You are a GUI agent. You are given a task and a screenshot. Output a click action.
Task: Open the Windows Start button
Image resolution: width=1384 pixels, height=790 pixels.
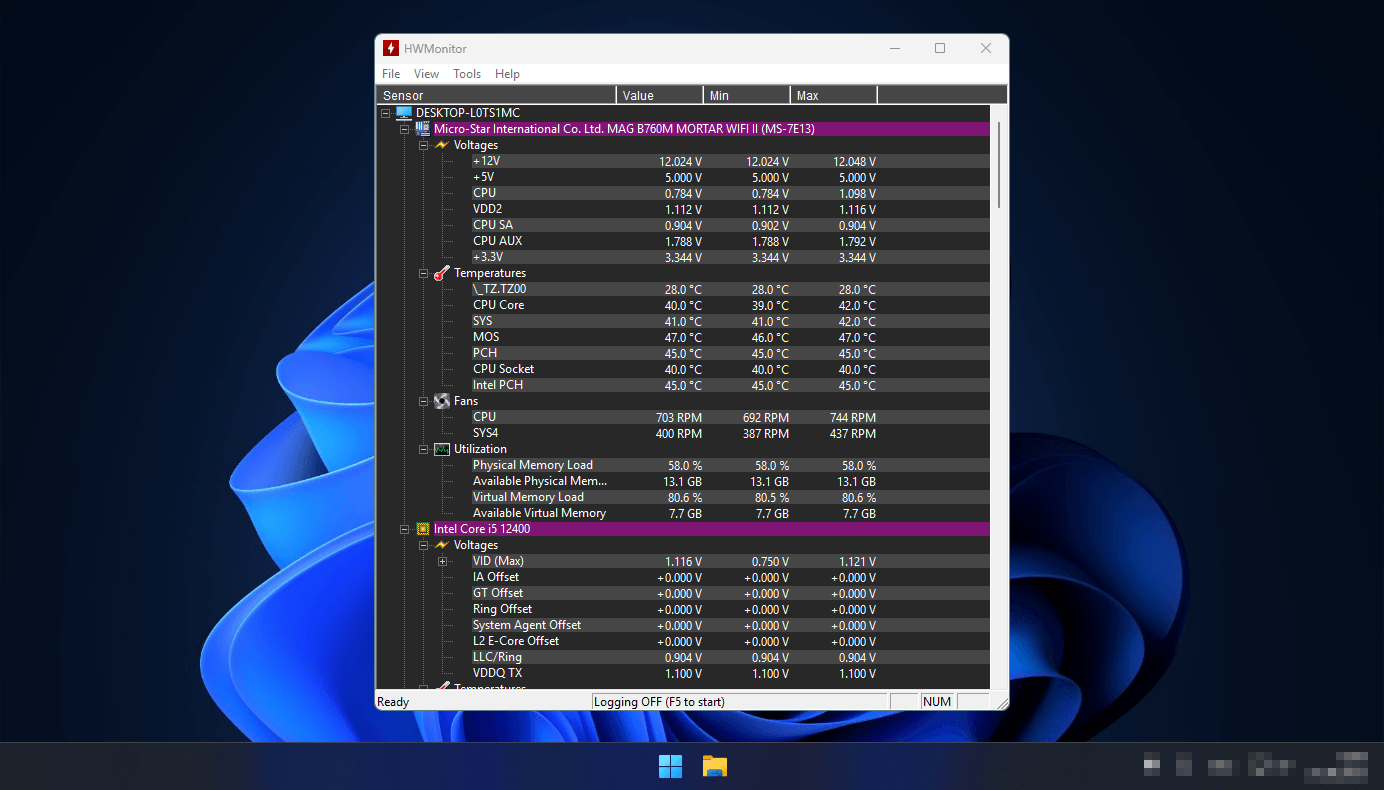coord(670,767)
